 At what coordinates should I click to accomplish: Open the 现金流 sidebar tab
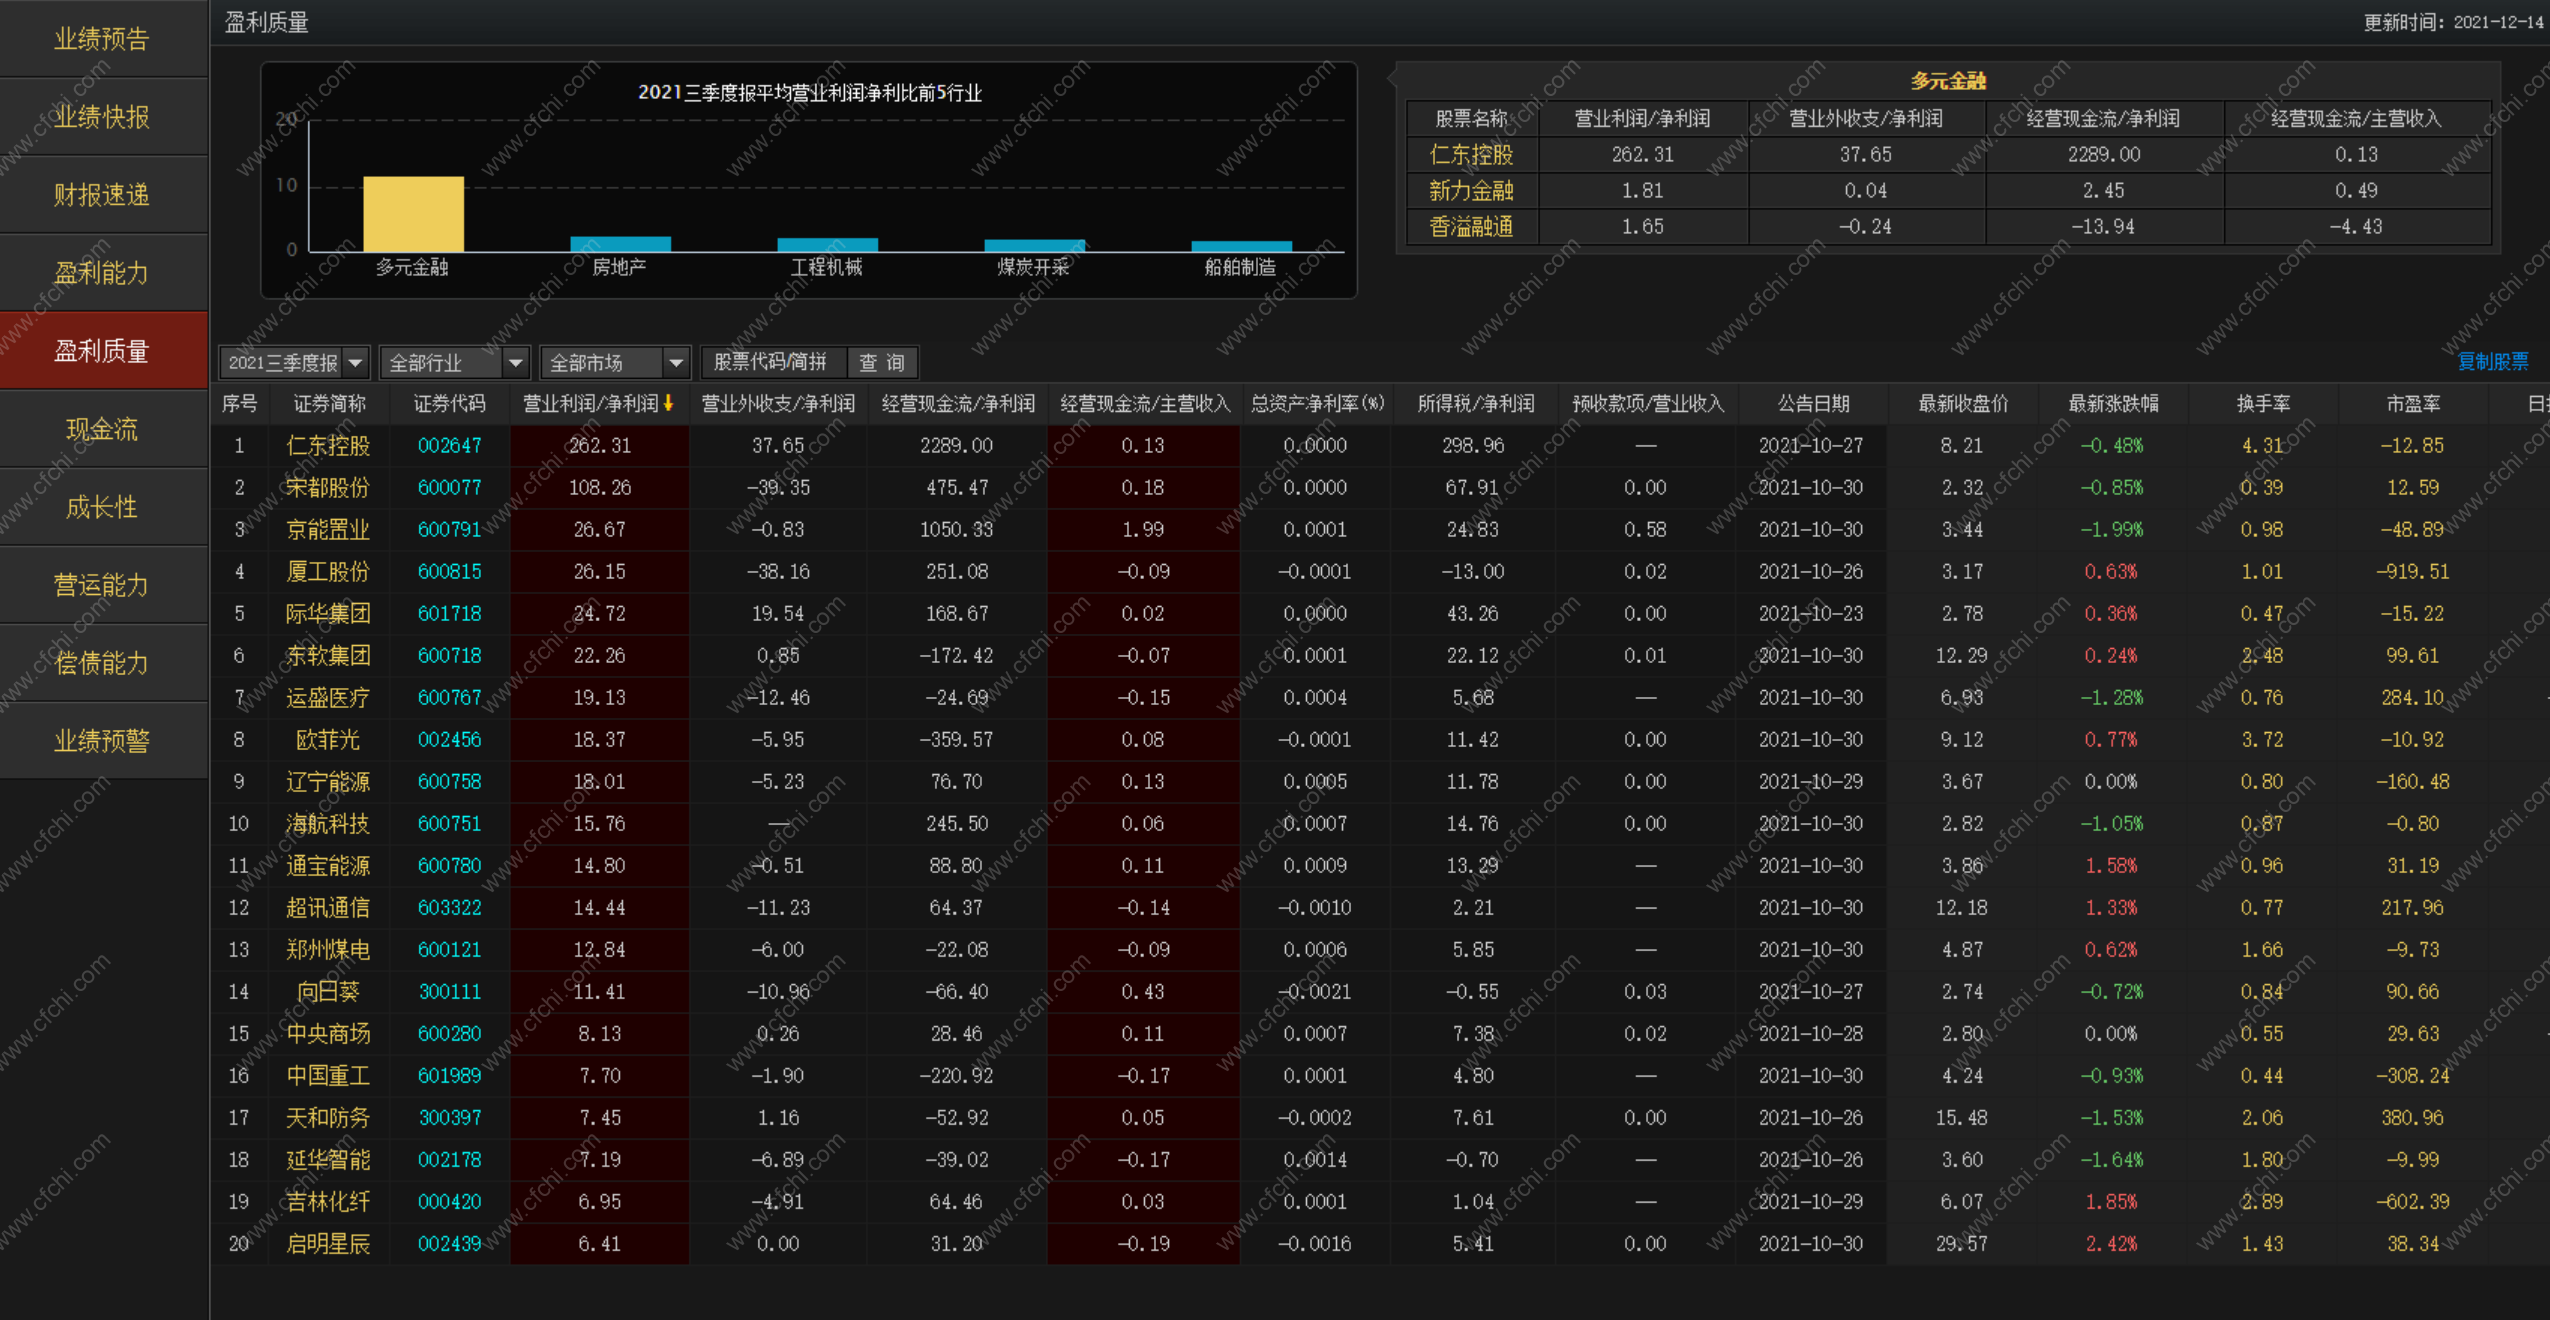click(x=102, y=429)
